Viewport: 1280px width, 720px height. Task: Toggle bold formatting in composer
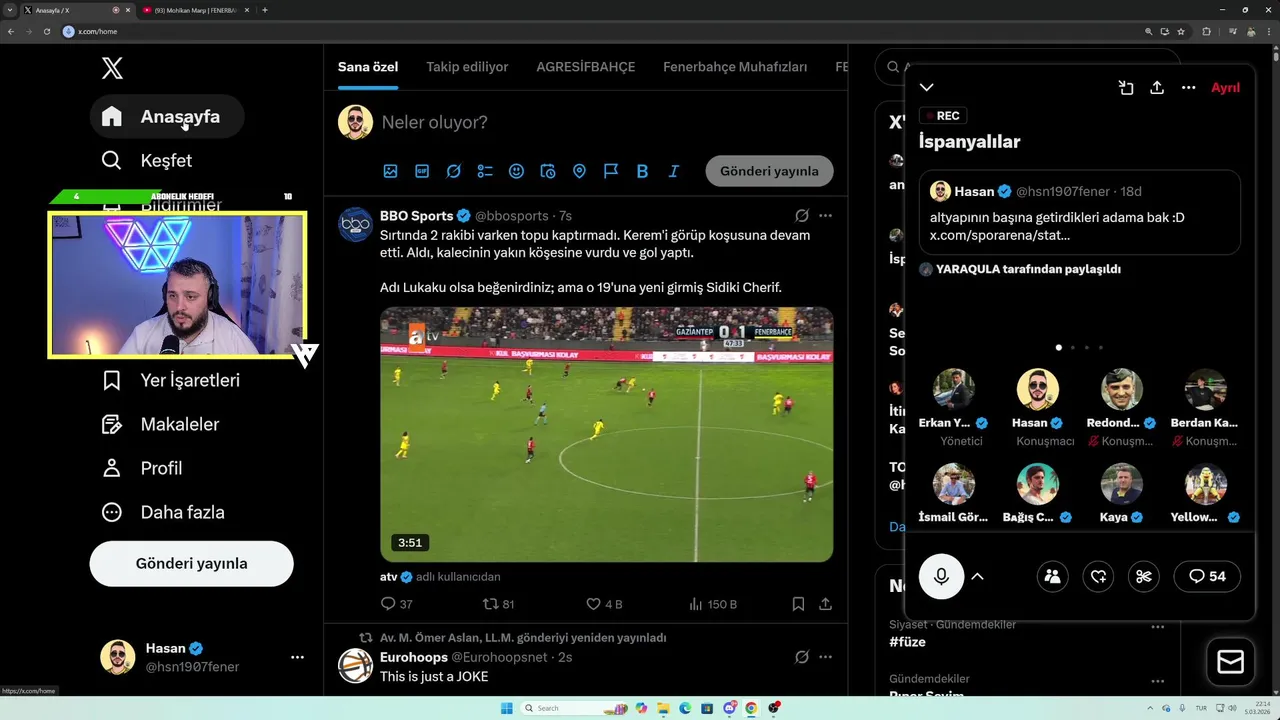[642, 171]
